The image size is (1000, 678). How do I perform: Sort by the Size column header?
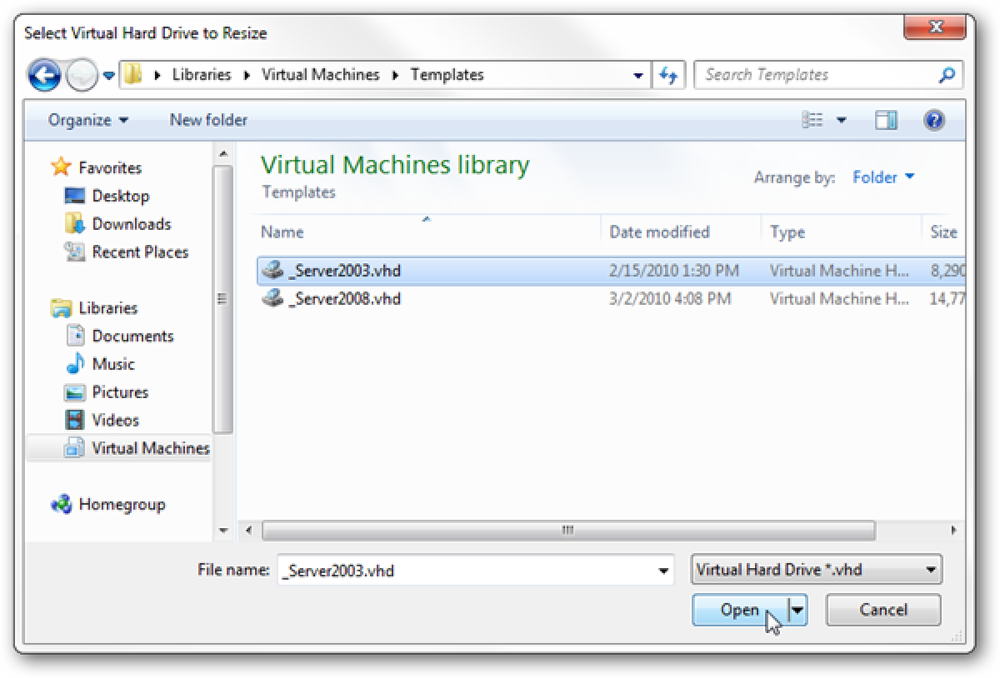pos(944,232)
